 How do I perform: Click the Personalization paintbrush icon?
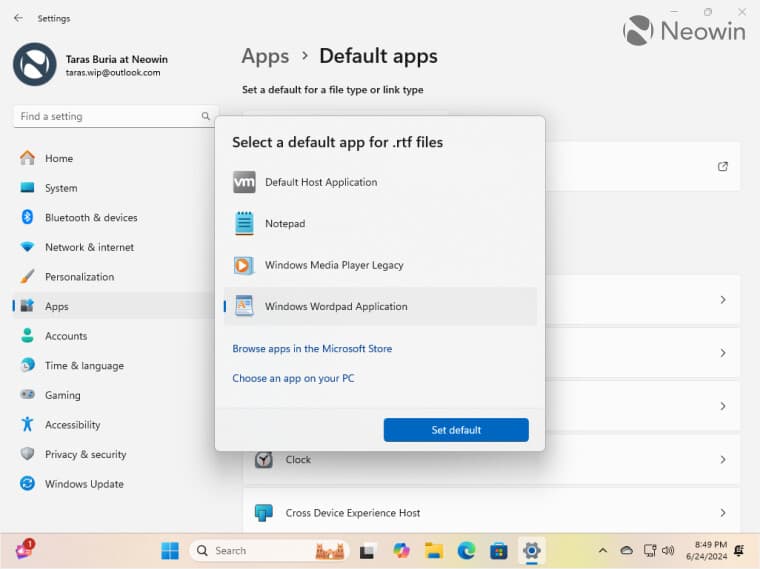point(28,276)
